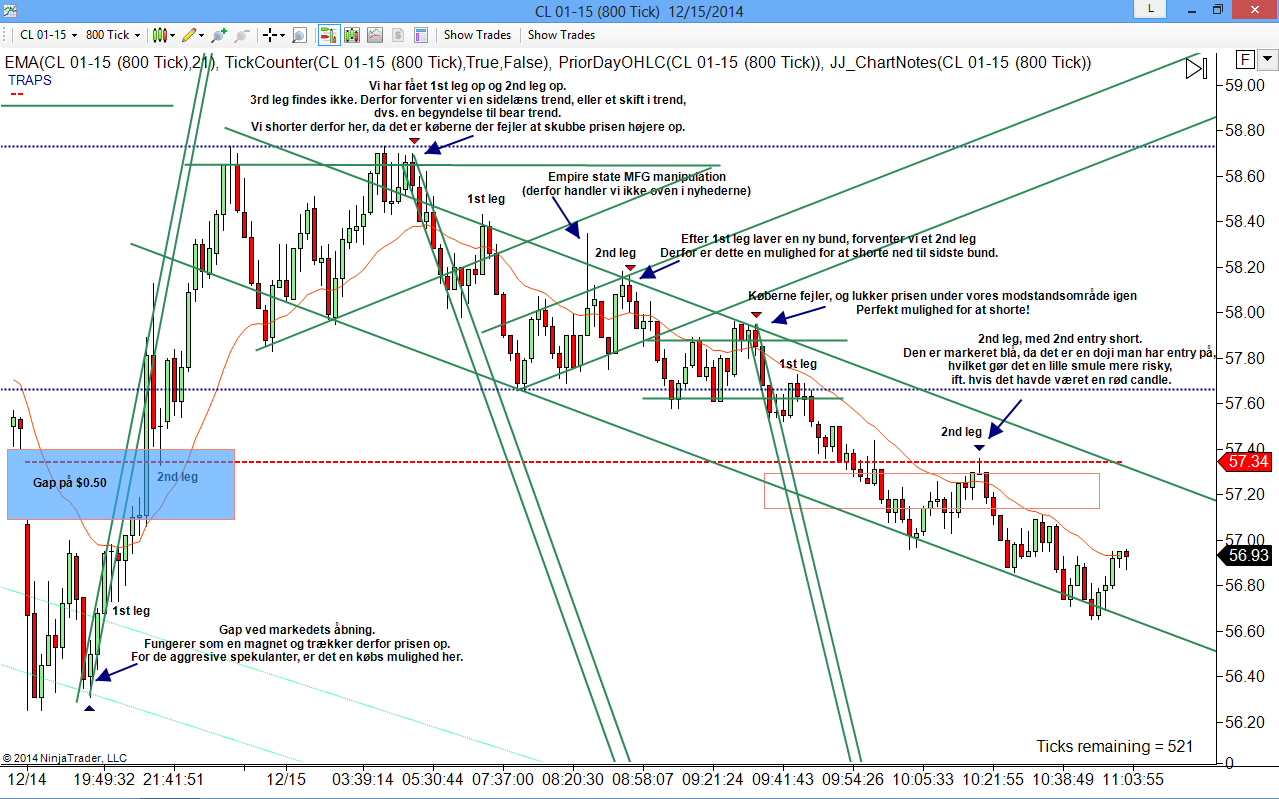Click the scroll-to-latest bar arrow icon
Image resolution: width=1279 pixels, height=799 pixels.
coord(1196,69)
